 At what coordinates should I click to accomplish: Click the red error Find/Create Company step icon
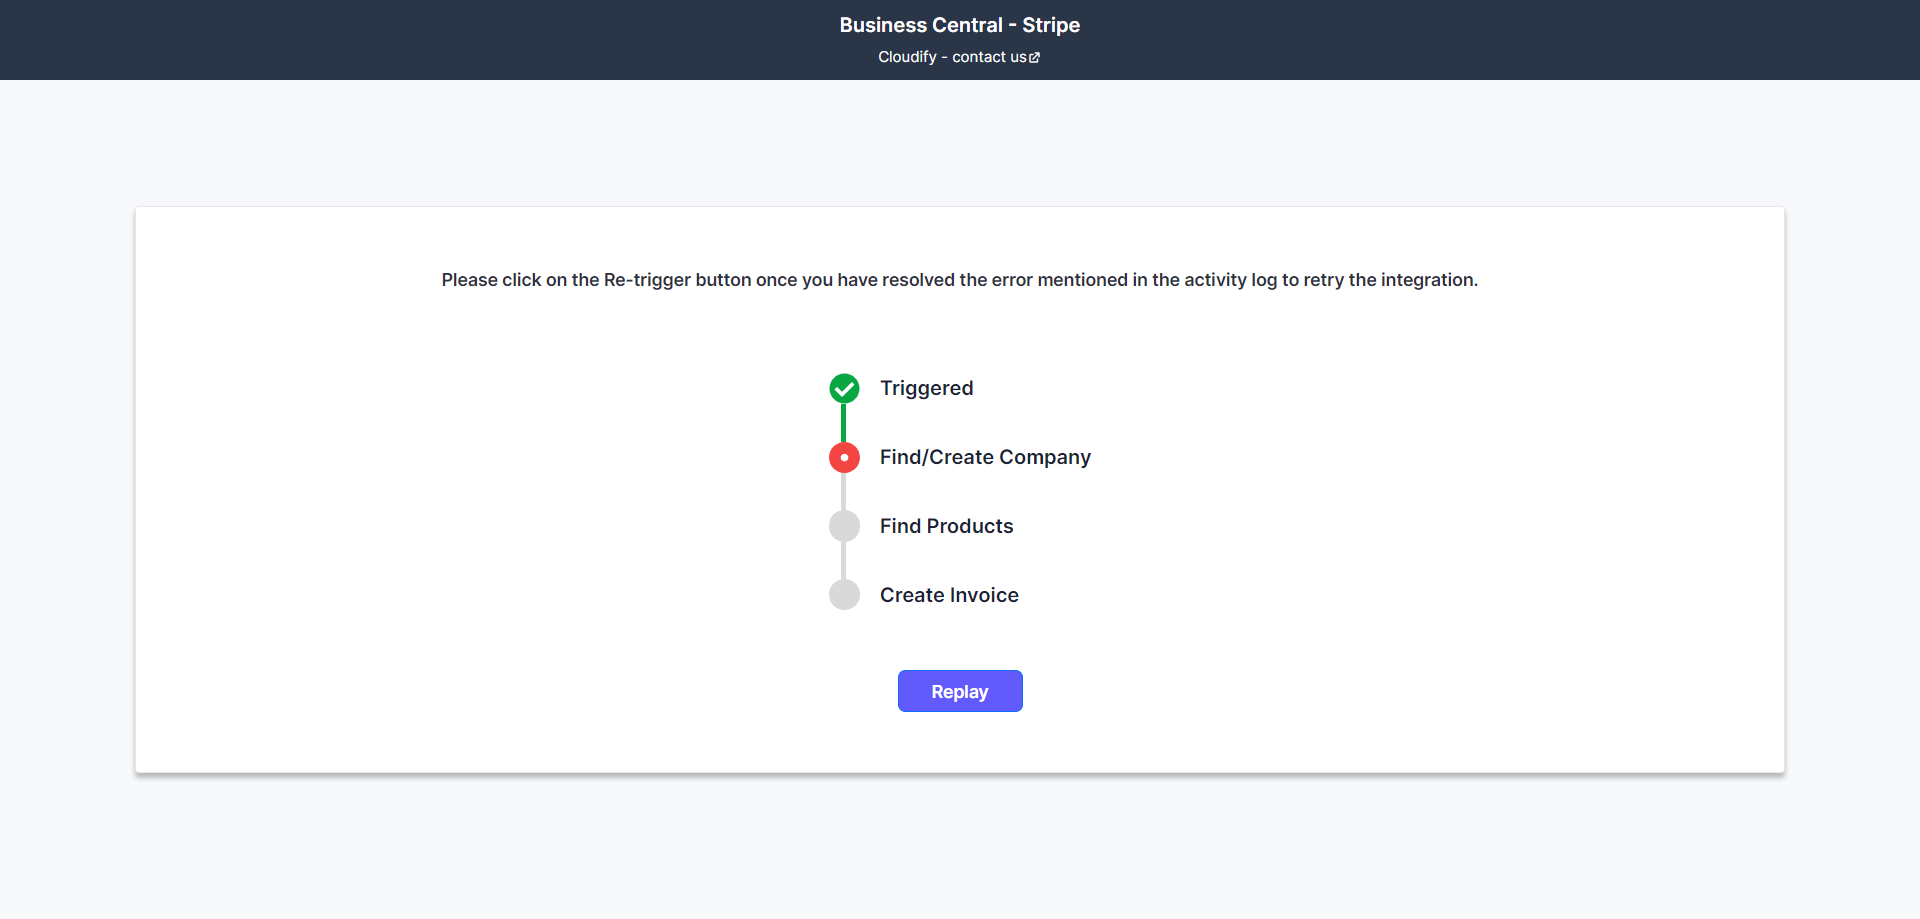844,457
